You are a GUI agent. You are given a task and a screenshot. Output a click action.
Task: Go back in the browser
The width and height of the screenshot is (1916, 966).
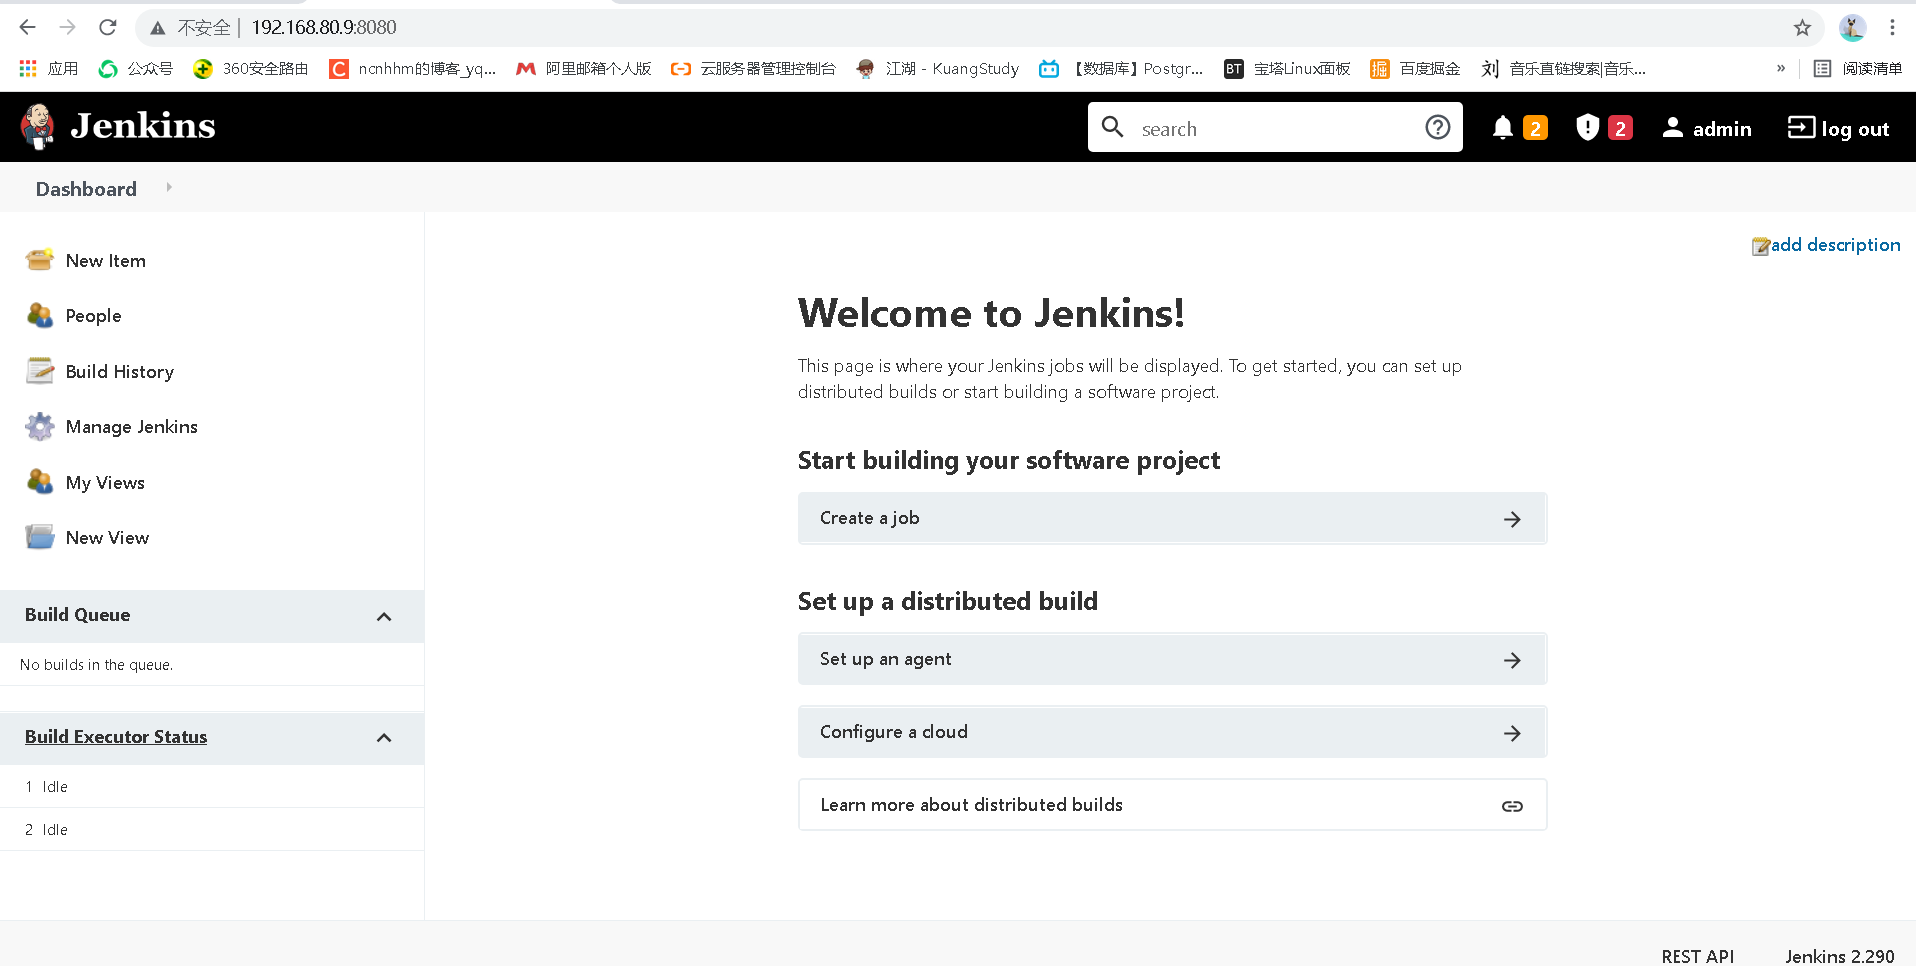pyautogui.click(x=28, y=27)
